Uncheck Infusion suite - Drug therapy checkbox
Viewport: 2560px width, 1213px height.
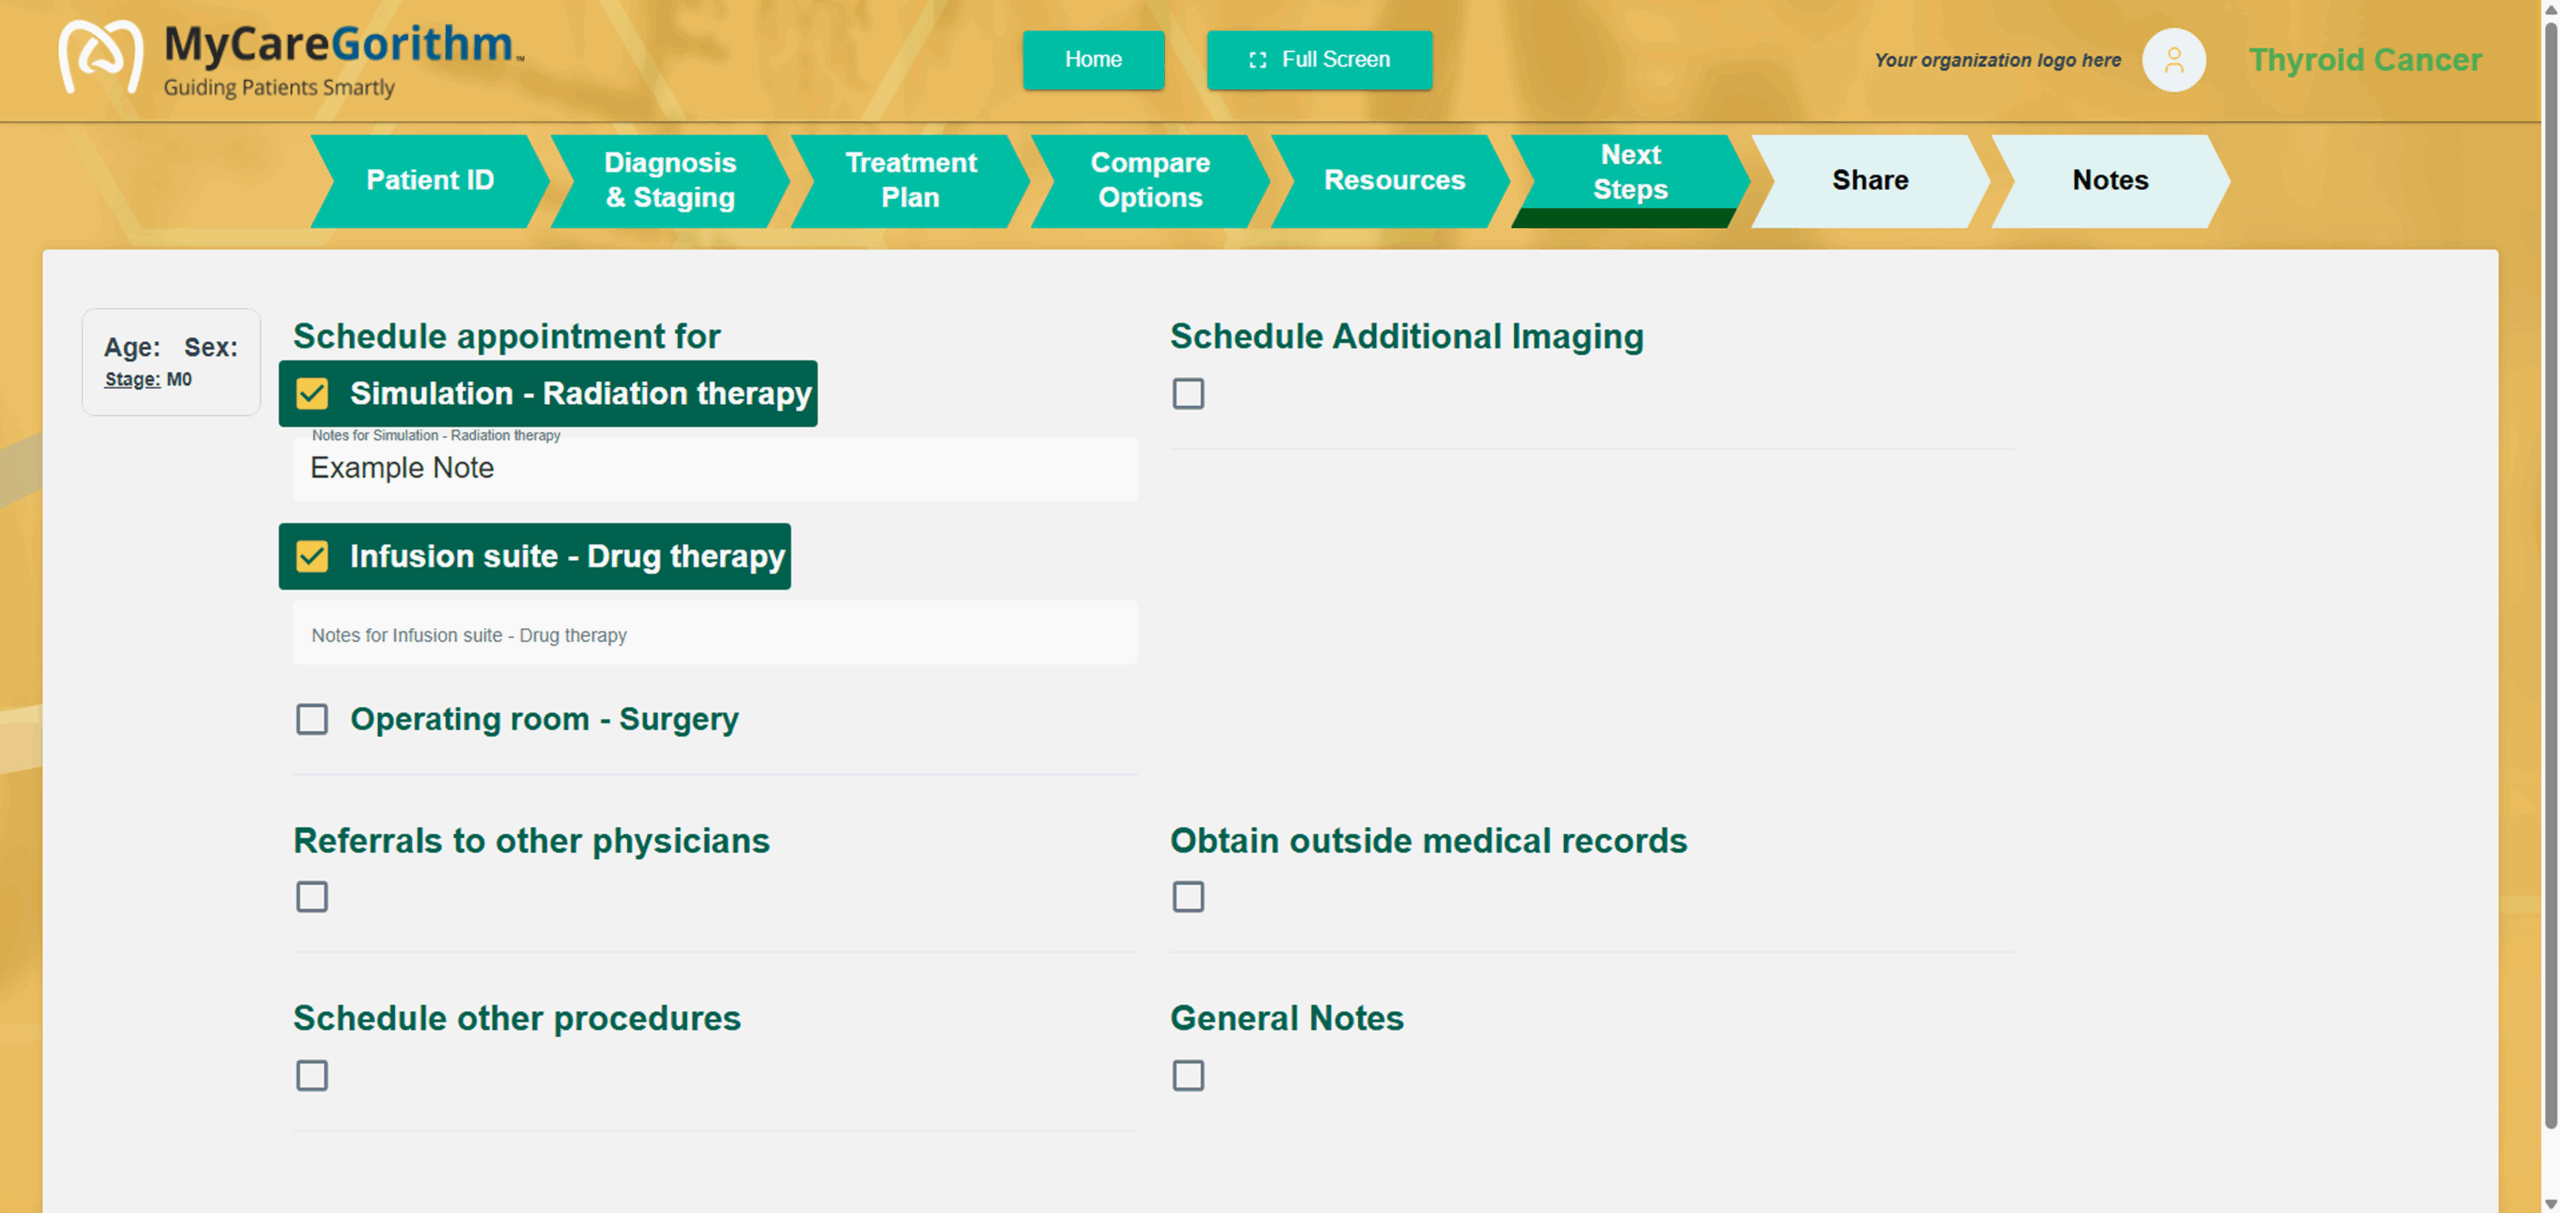click(x=312, y=557)
